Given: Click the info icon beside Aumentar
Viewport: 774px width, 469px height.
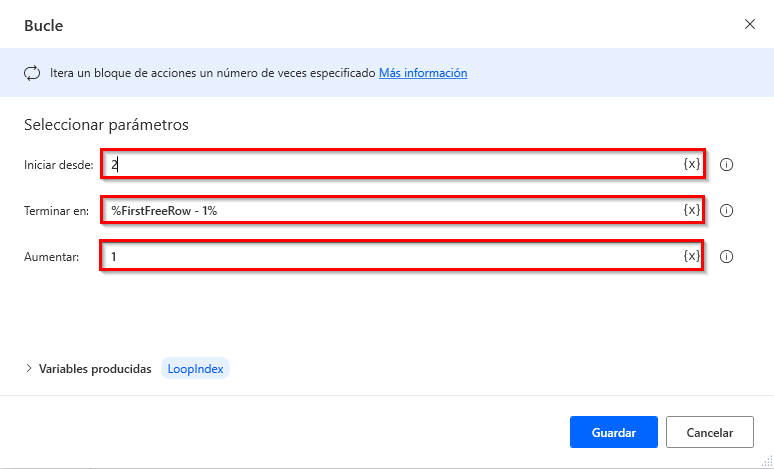Looking at the screenshot, I should (x=726, y=257).
